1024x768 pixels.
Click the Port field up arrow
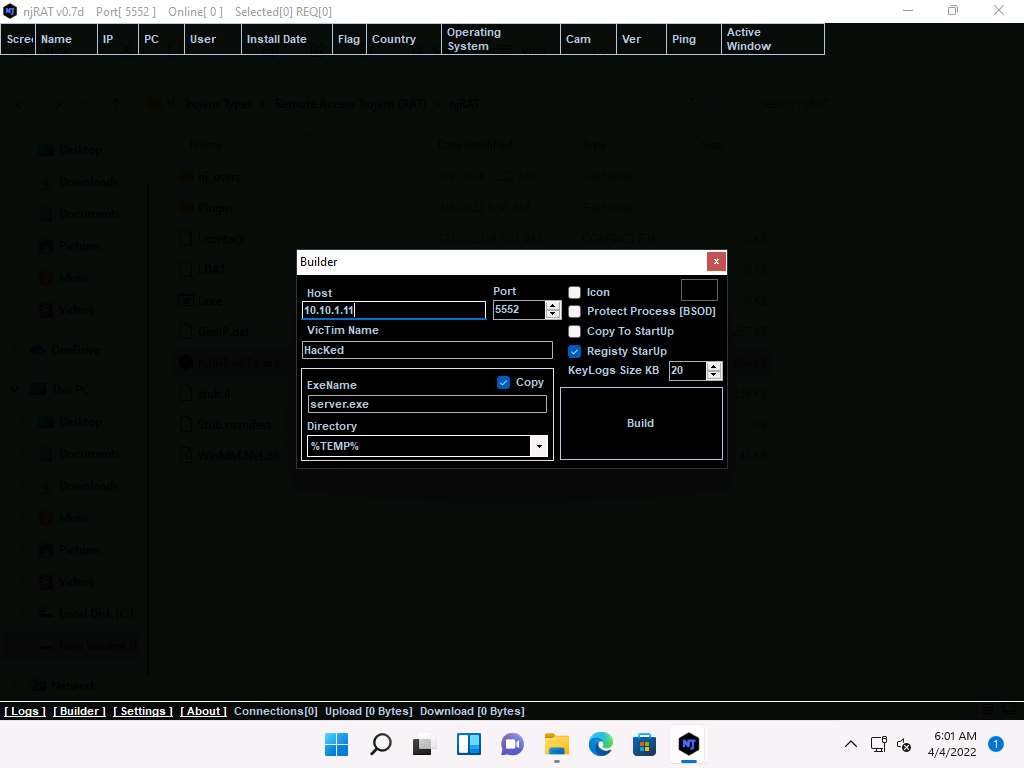(553, 305)
